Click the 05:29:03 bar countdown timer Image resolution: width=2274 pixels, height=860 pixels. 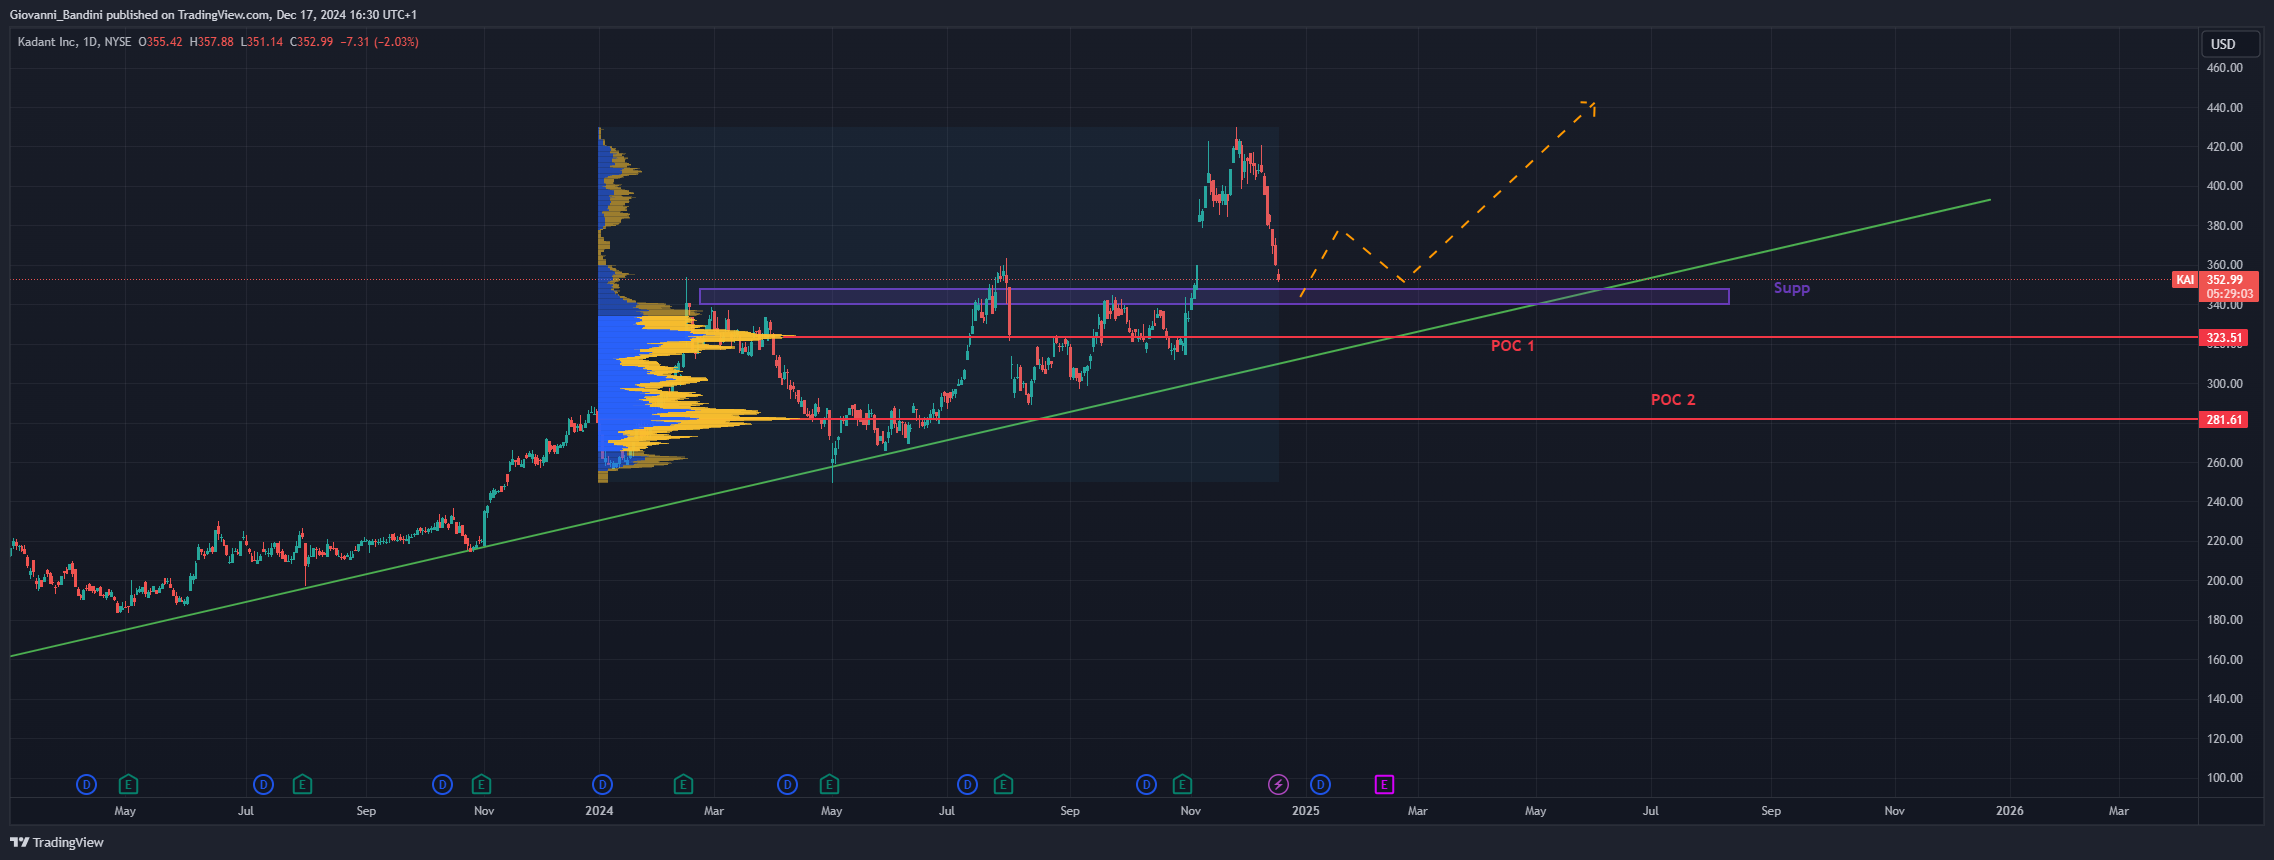coord(2230,294)
